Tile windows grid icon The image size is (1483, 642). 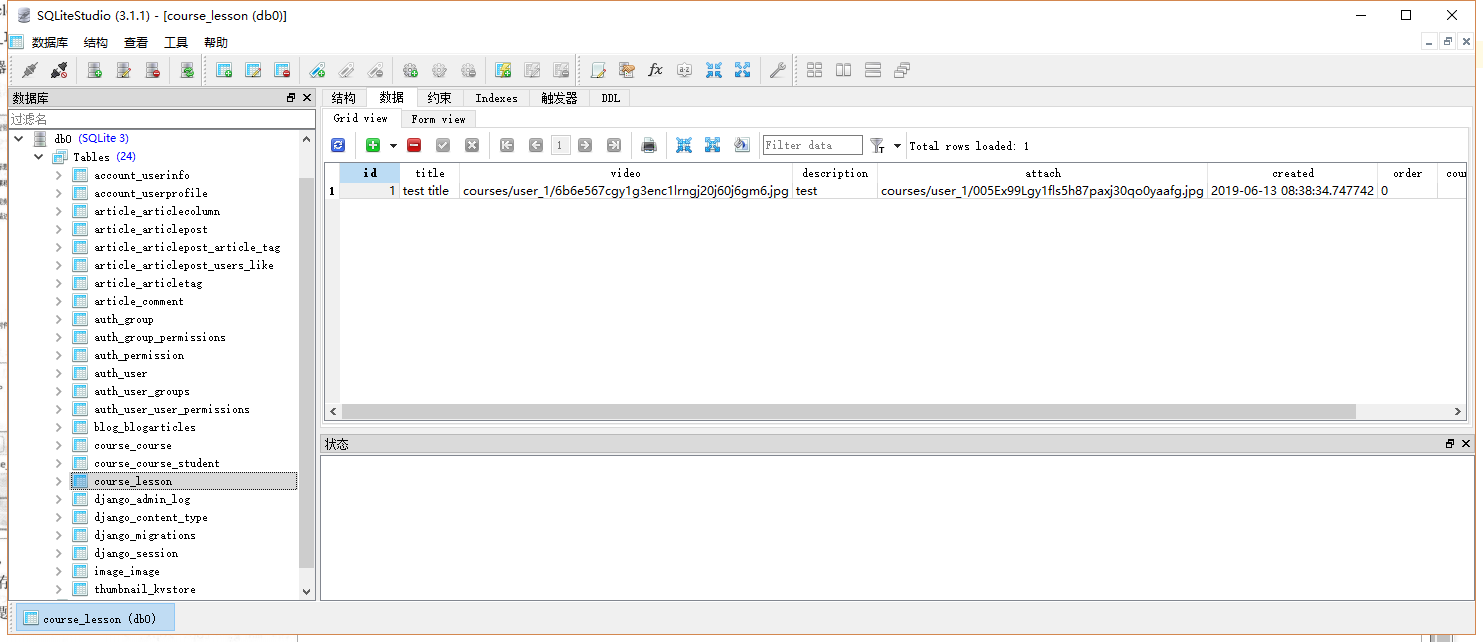point(815,70)
